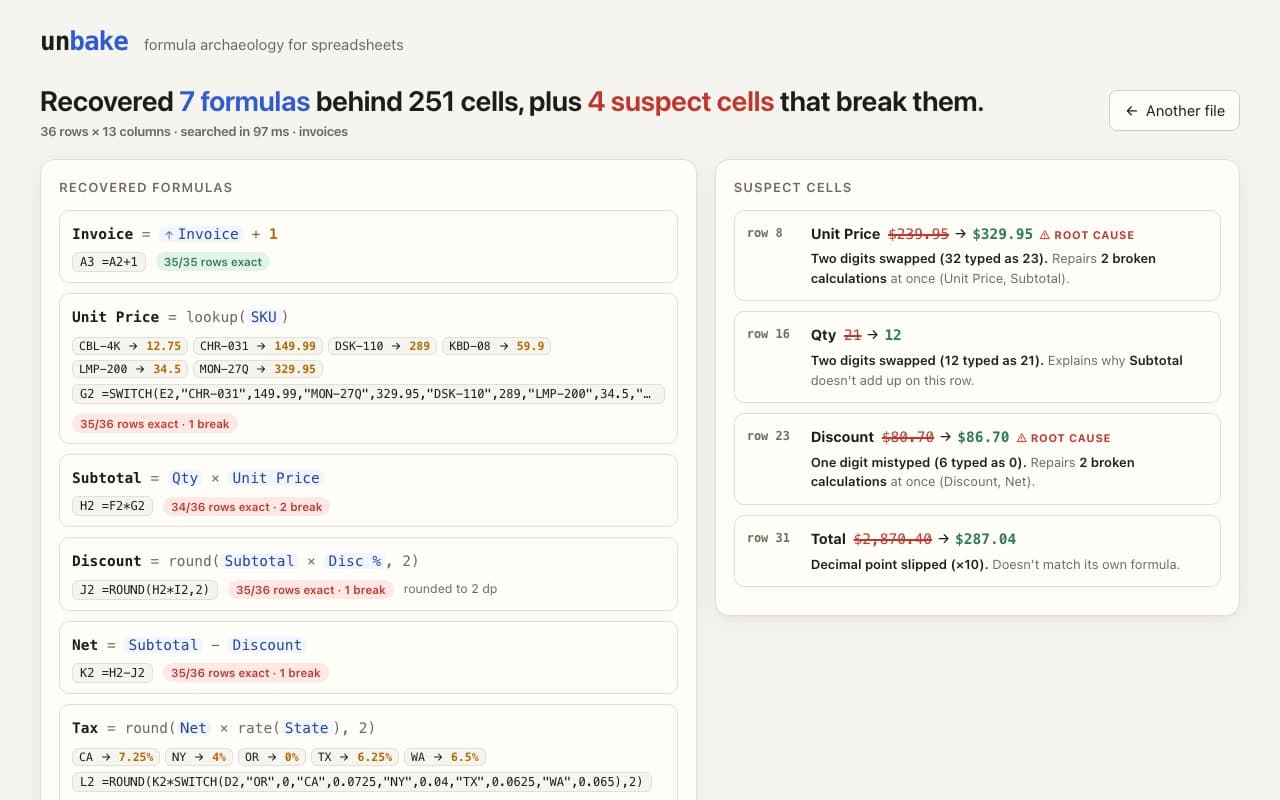Click the '35/35 rows exact' badge
Image resolution: width=1280 pixels, height=800 pixels.
pyautogui.click(x=212, y=262)
